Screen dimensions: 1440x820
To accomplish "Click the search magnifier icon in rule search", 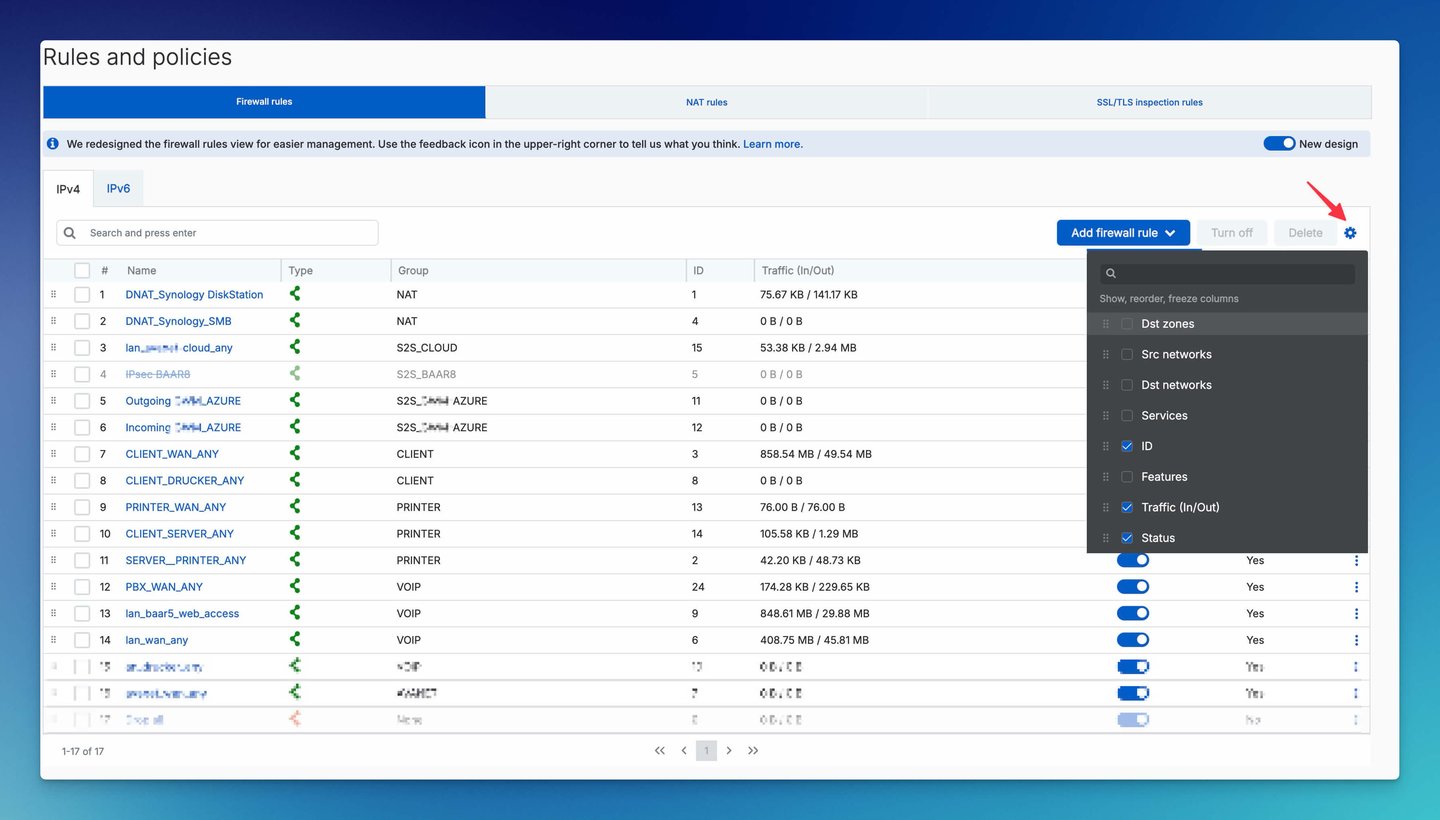I will tap(70, 233).
